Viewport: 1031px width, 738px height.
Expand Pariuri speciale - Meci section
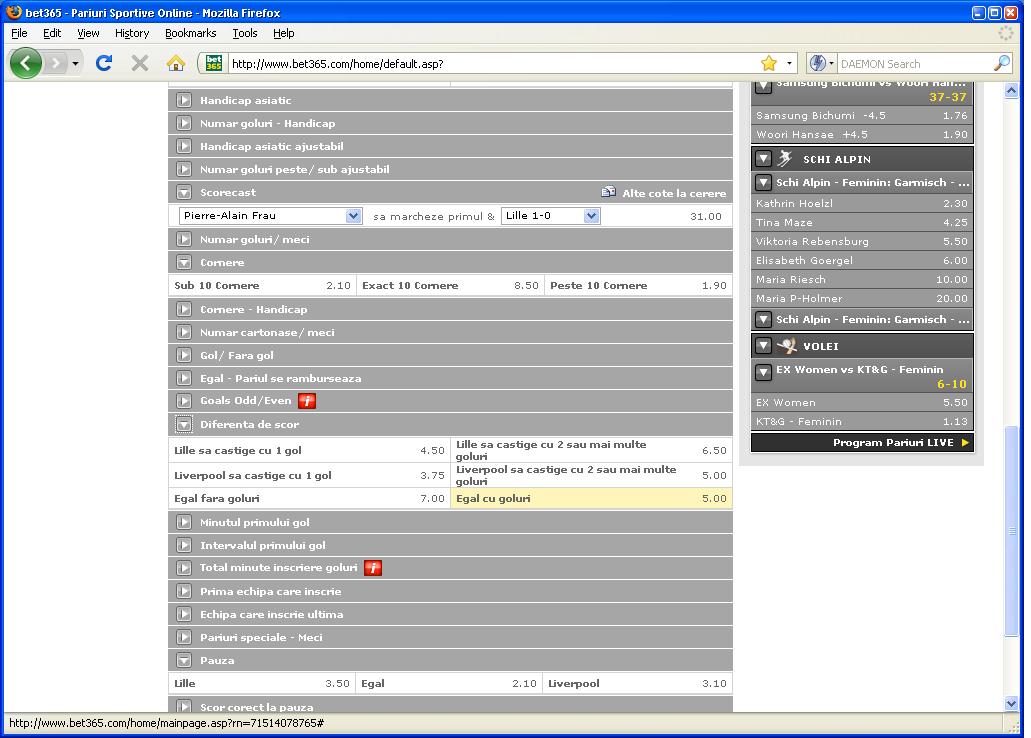(x=184, y=637)
